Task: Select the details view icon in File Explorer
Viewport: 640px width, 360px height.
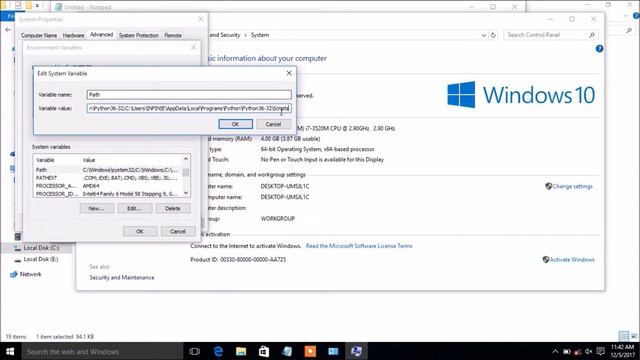Action: pos(624,336)
